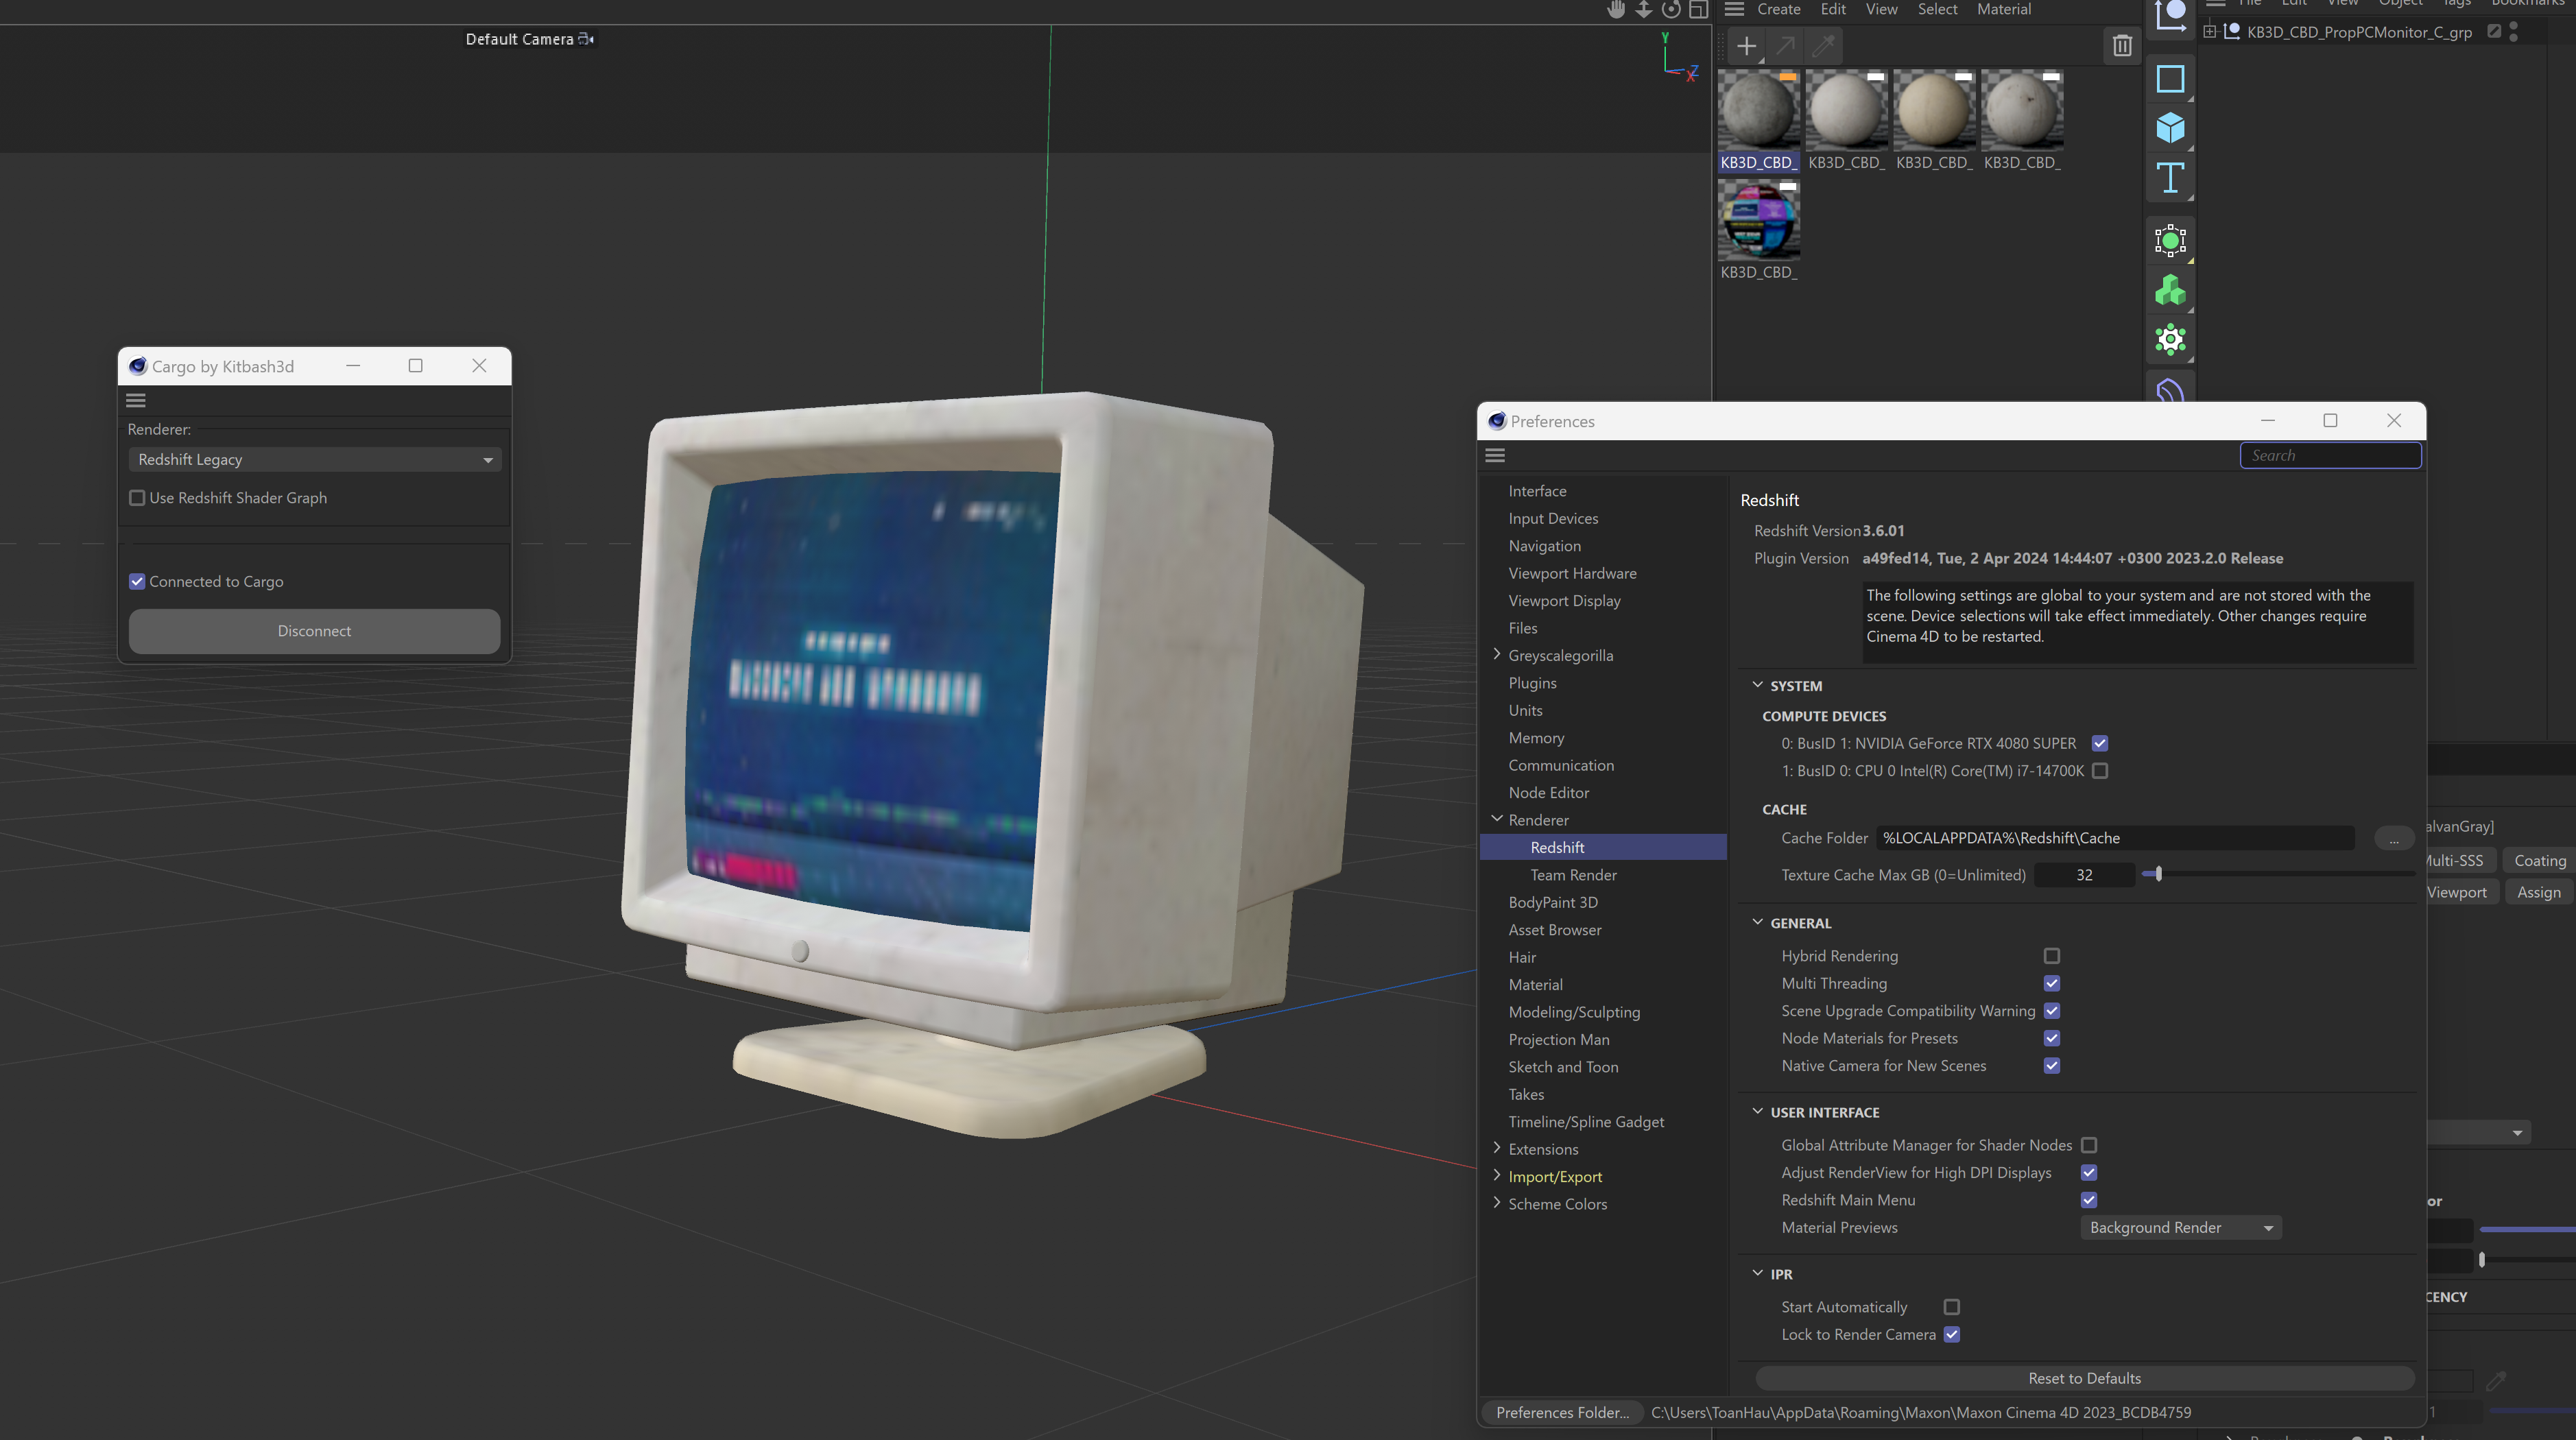Viewport: 2576px width, 1440px height.
Task: Select the viewport pan hand icon
Action: 1616,10
